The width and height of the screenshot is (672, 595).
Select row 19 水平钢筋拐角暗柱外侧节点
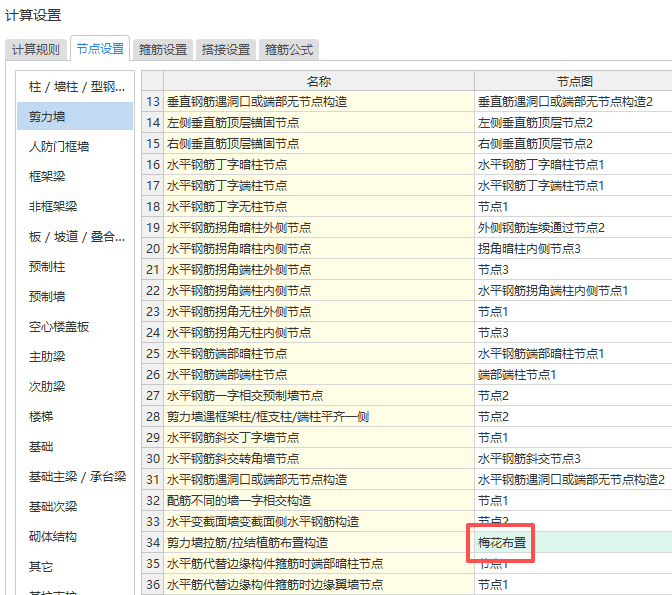(x=319, y=228)
